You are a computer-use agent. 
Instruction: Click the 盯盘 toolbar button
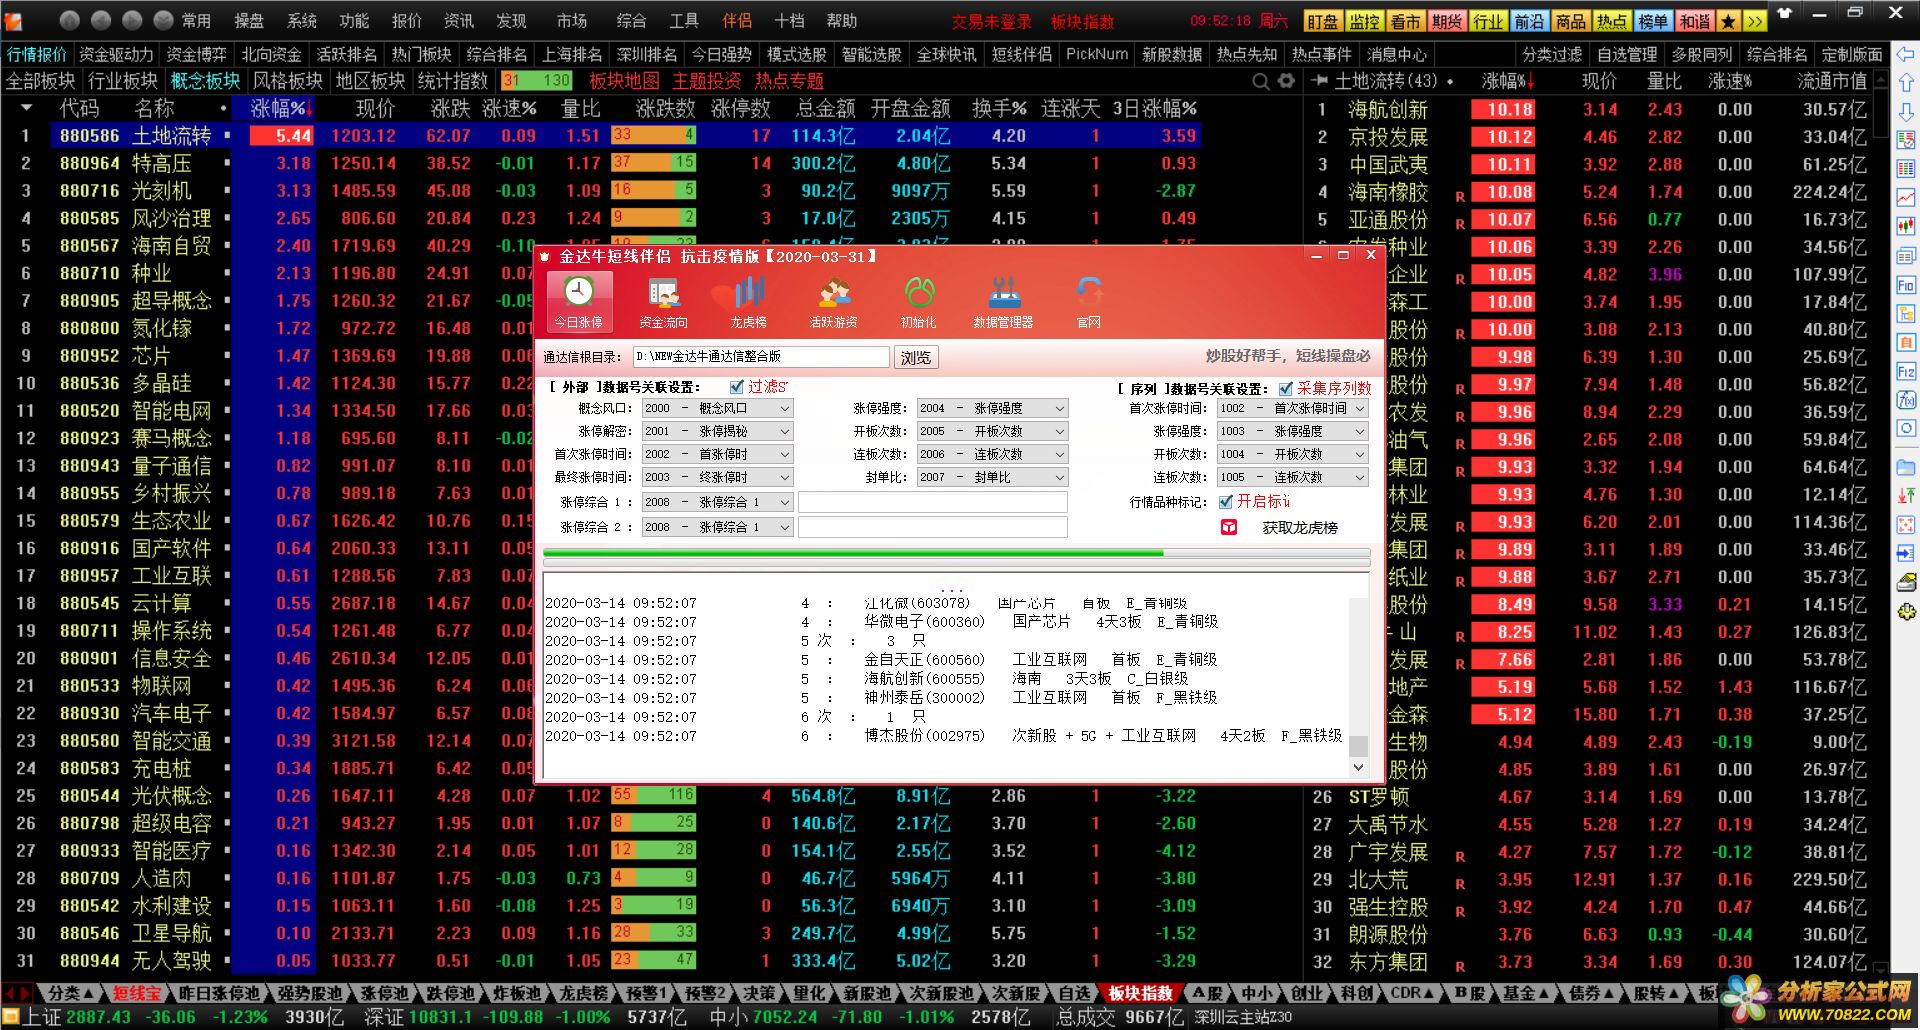pyautogui.click(x=1322, y=21)
